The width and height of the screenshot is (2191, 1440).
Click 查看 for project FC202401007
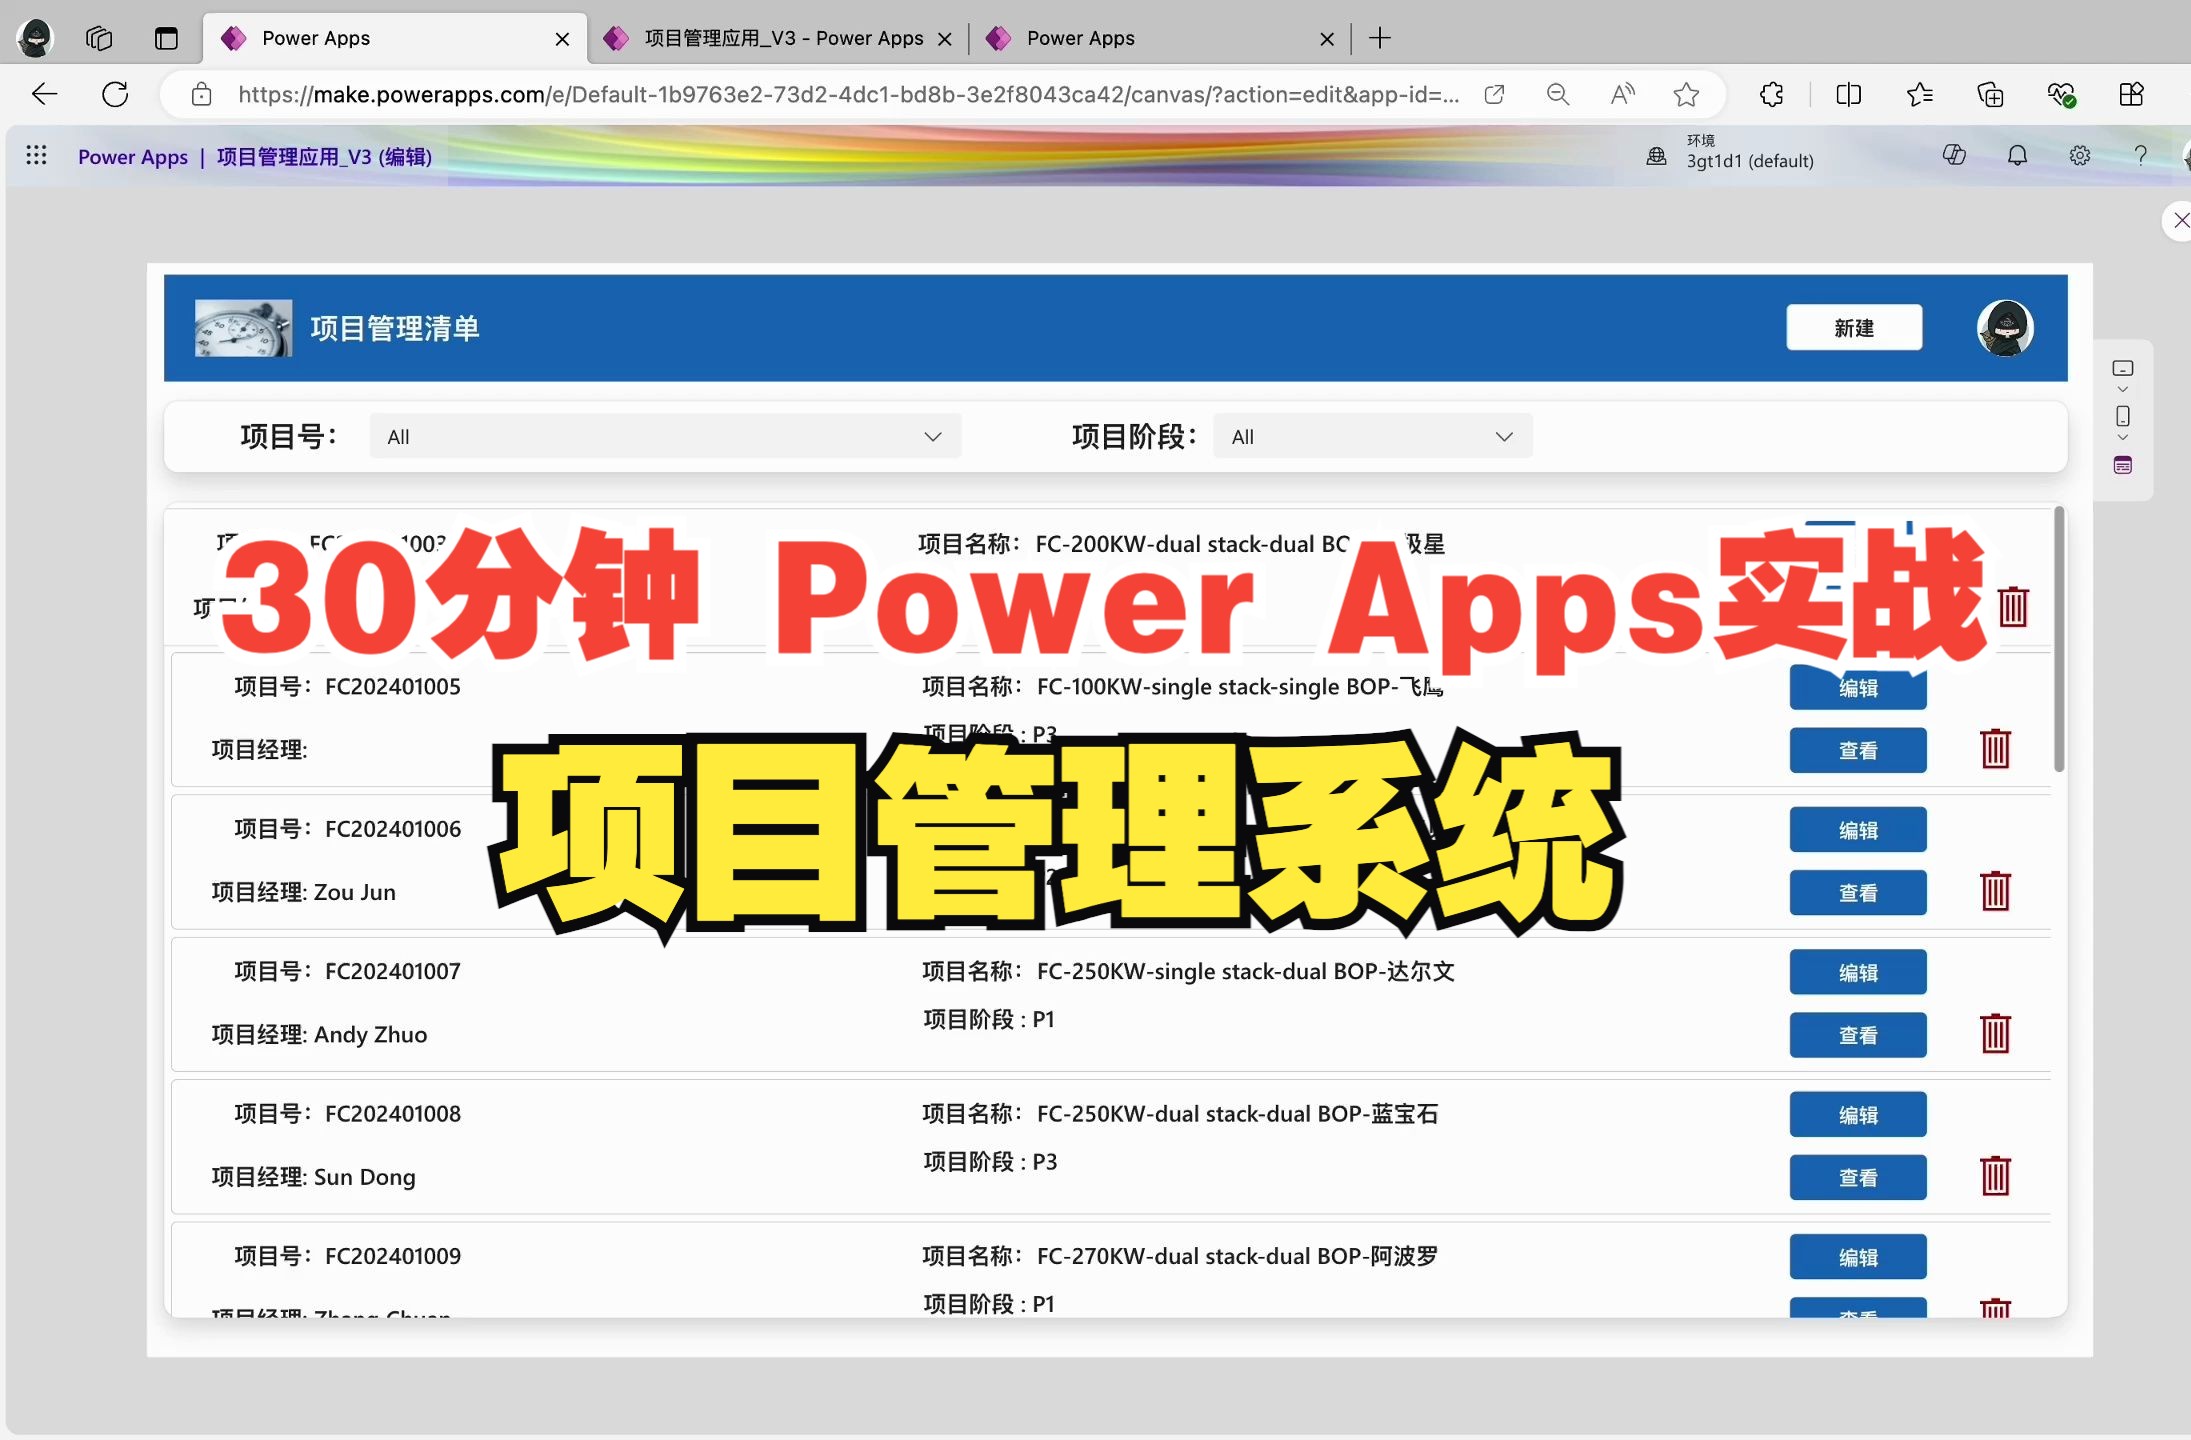(1858, 1035)
